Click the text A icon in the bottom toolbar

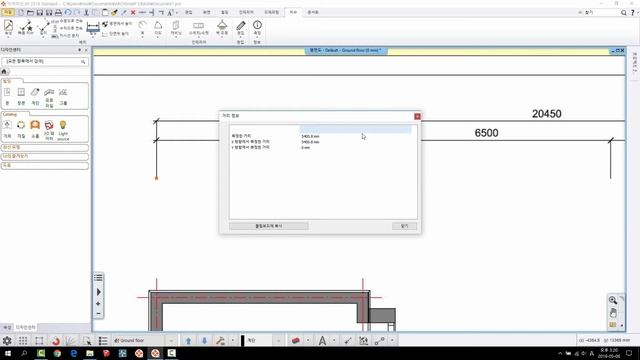(x=322, y=340)
